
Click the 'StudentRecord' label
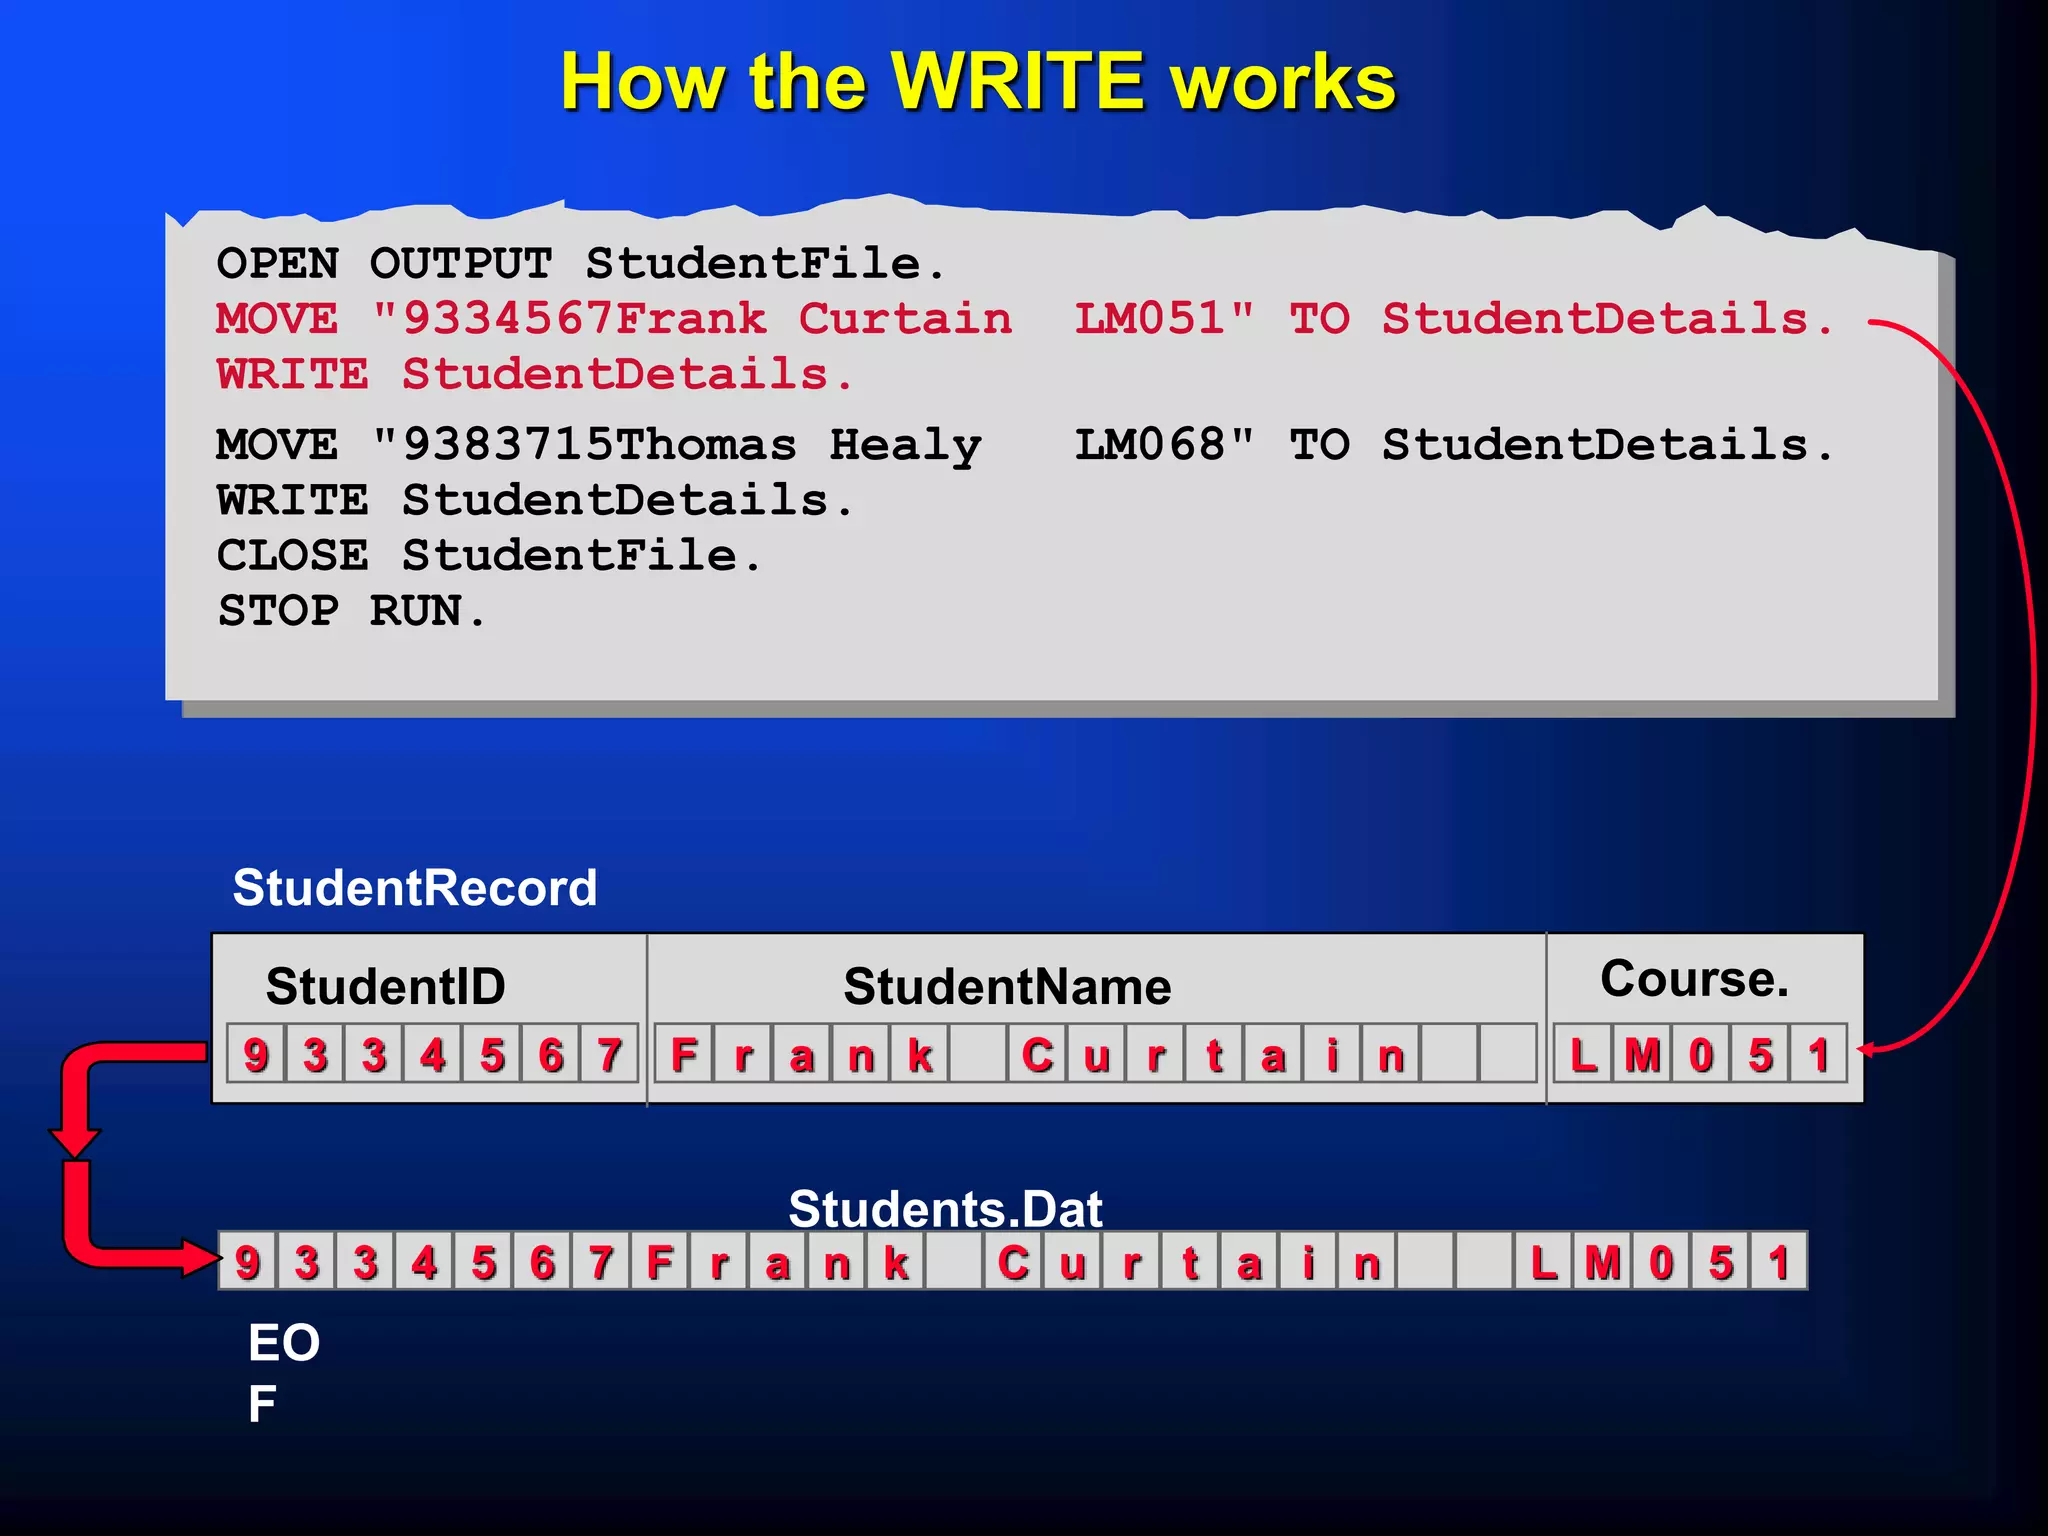pyautogui.click(x=415, y=887)
